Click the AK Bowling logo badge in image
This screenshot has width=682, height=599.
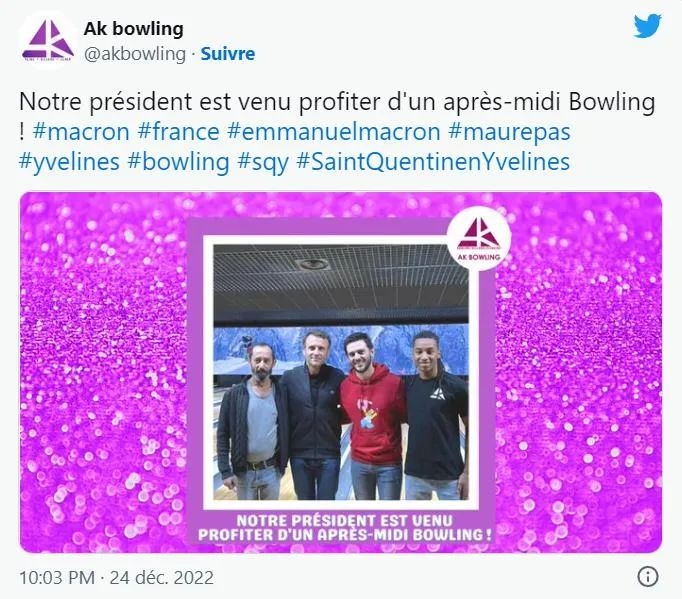point(479,238)
